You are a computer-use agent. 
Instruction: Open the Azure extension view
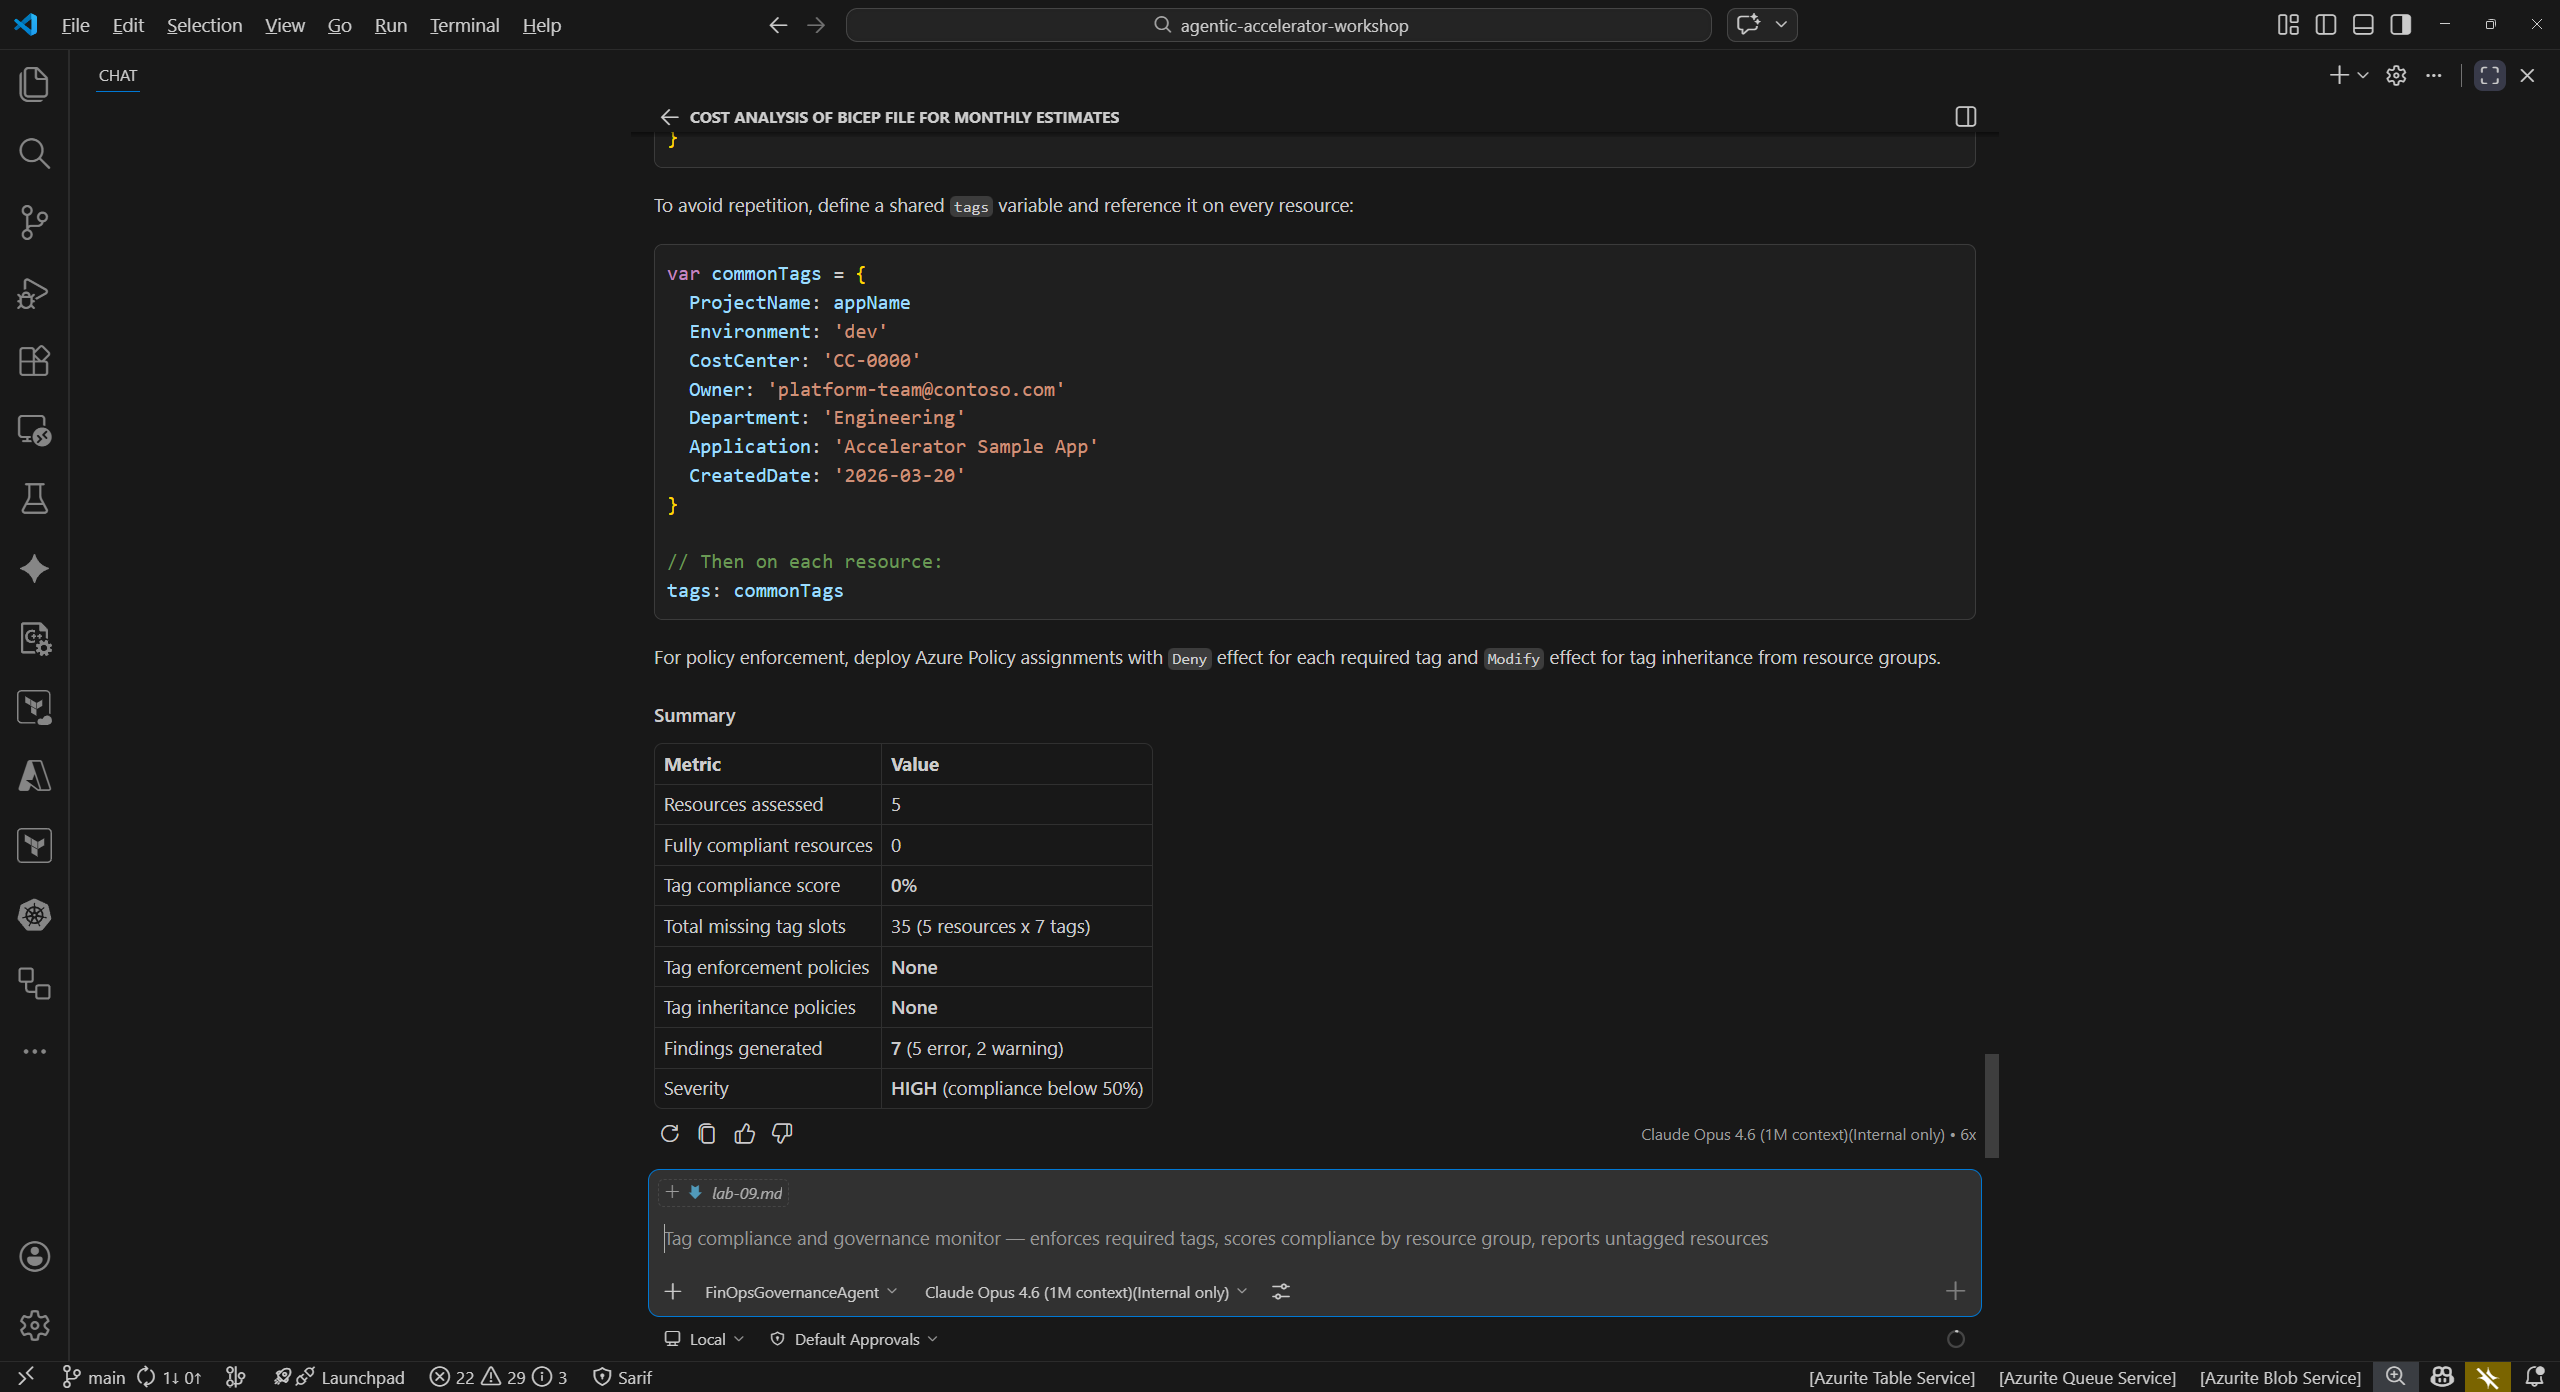(35, 777)
